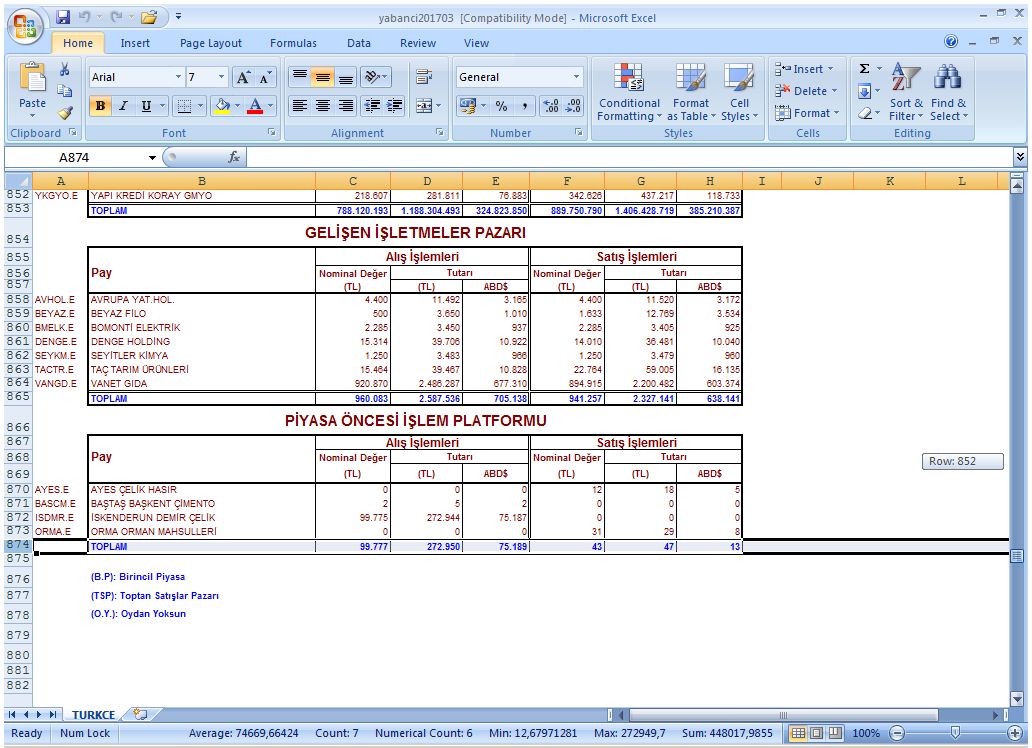Open the Format cells menu
Image resolution: width=1032 pixels, height=748 pixels.
(x=807, y=113)
